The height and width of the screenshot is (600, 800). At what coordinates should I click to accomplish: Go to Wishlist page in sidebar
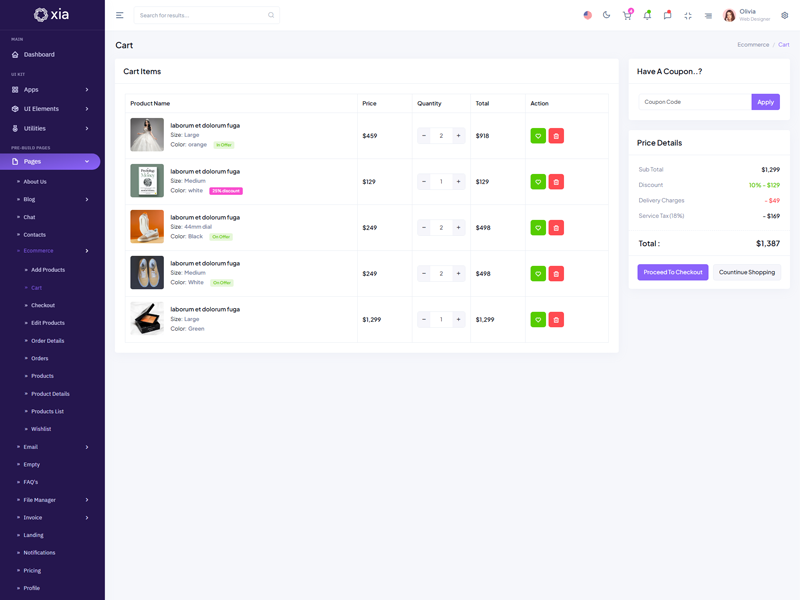(41, 429)
